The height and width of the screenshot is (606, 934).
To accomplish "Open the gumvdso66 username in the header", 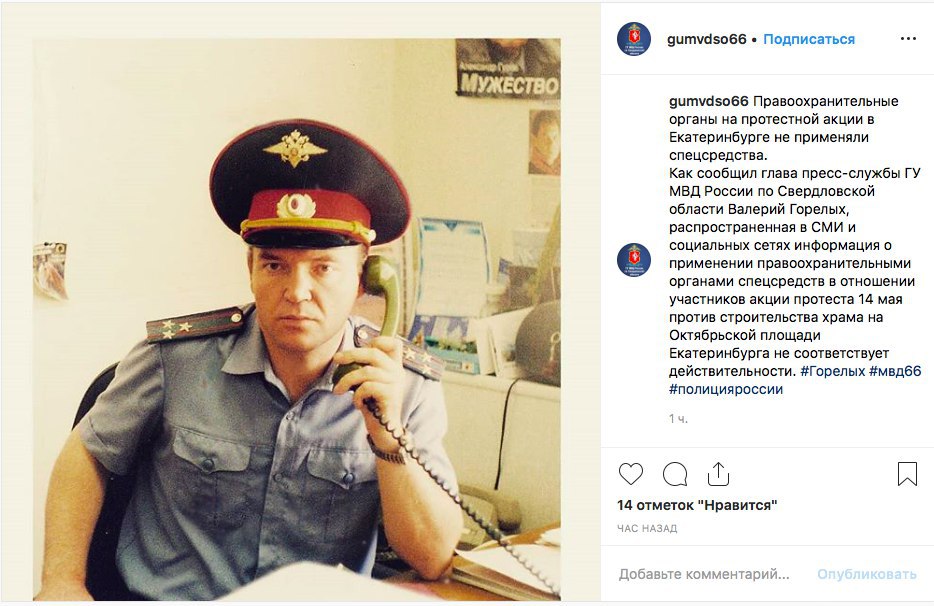I will 706,39.
